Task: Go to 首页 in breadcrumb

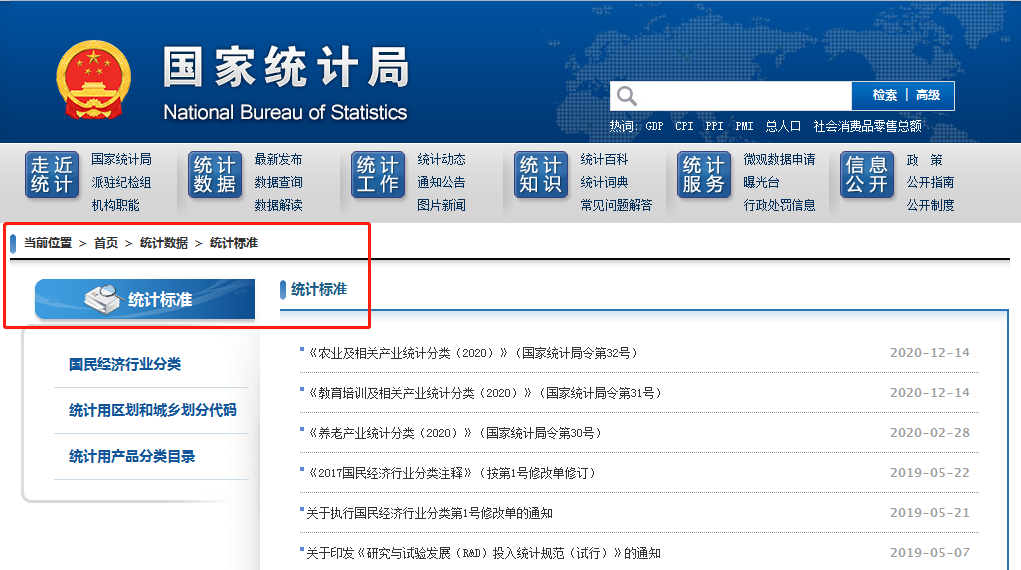Action: (x=106, y=243)
